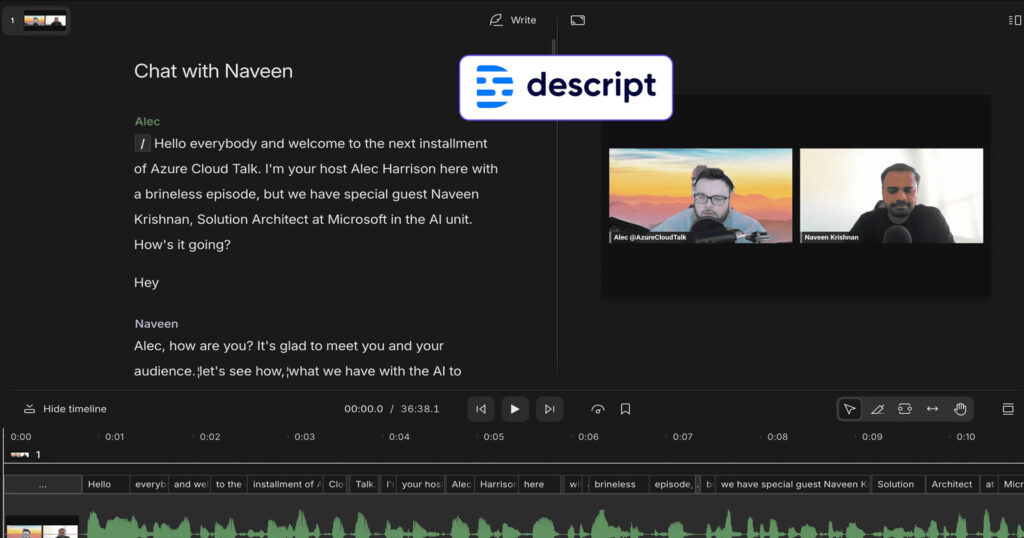
Task: Click the bookmark marker icon
Action: pyautogui.click(x=625, y=409)
